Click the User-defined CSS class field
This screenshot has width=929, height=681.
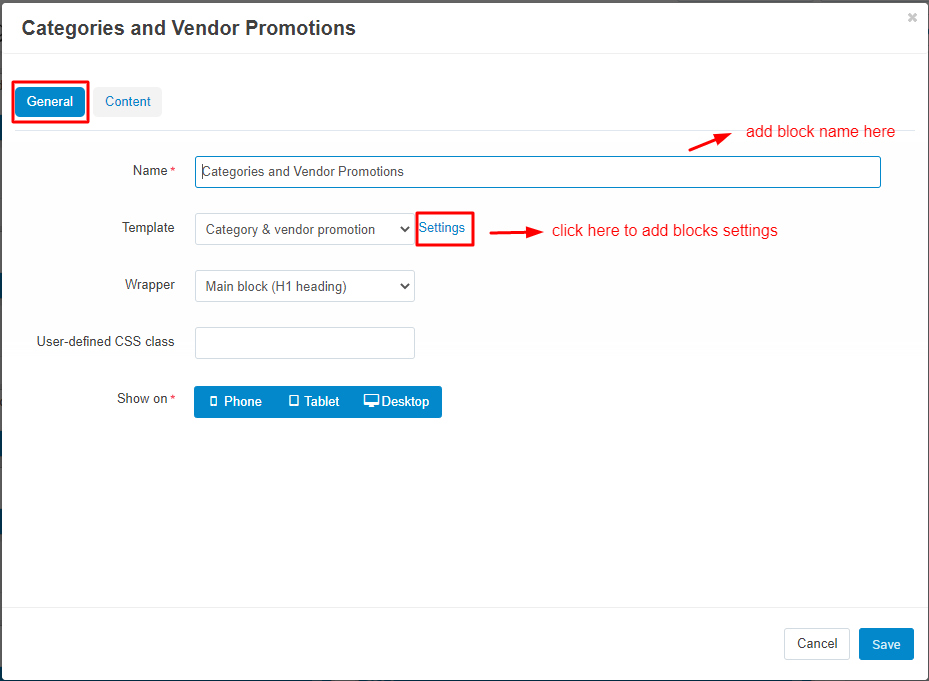click(x=305, y=343)
